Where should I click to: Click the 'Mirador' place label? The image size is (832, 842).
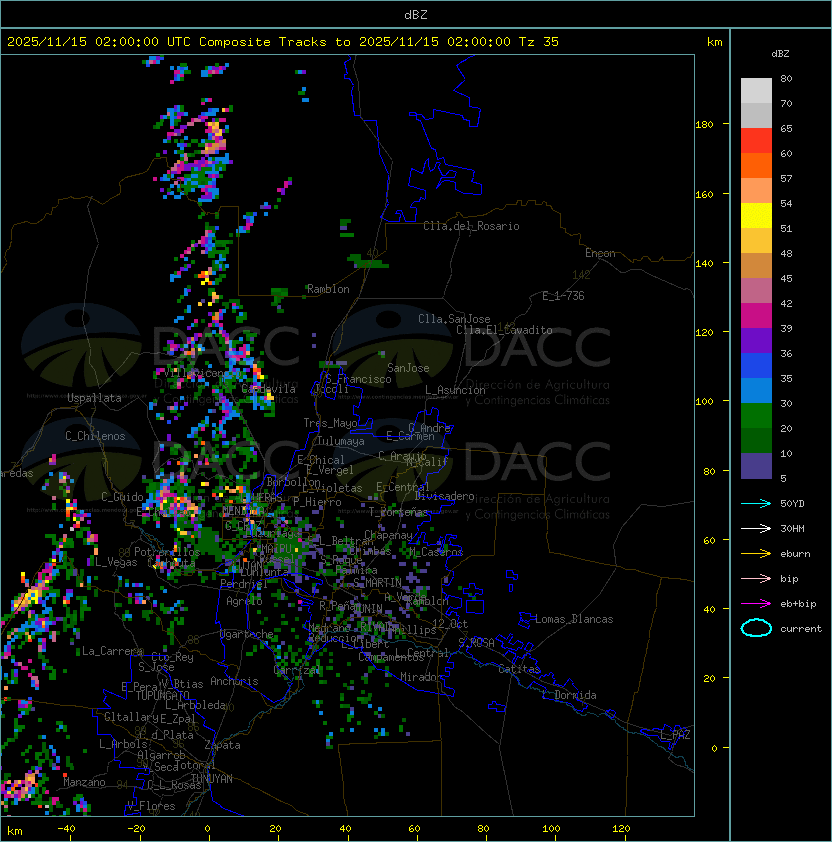pyautogui.click(x=421, y=677)
